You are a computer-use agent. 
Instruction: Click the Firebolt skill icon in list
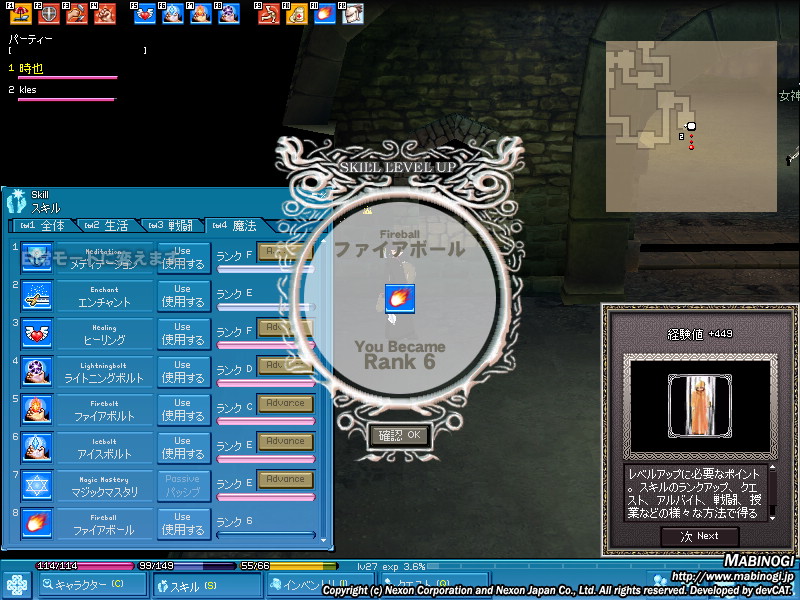coord(37,410)
